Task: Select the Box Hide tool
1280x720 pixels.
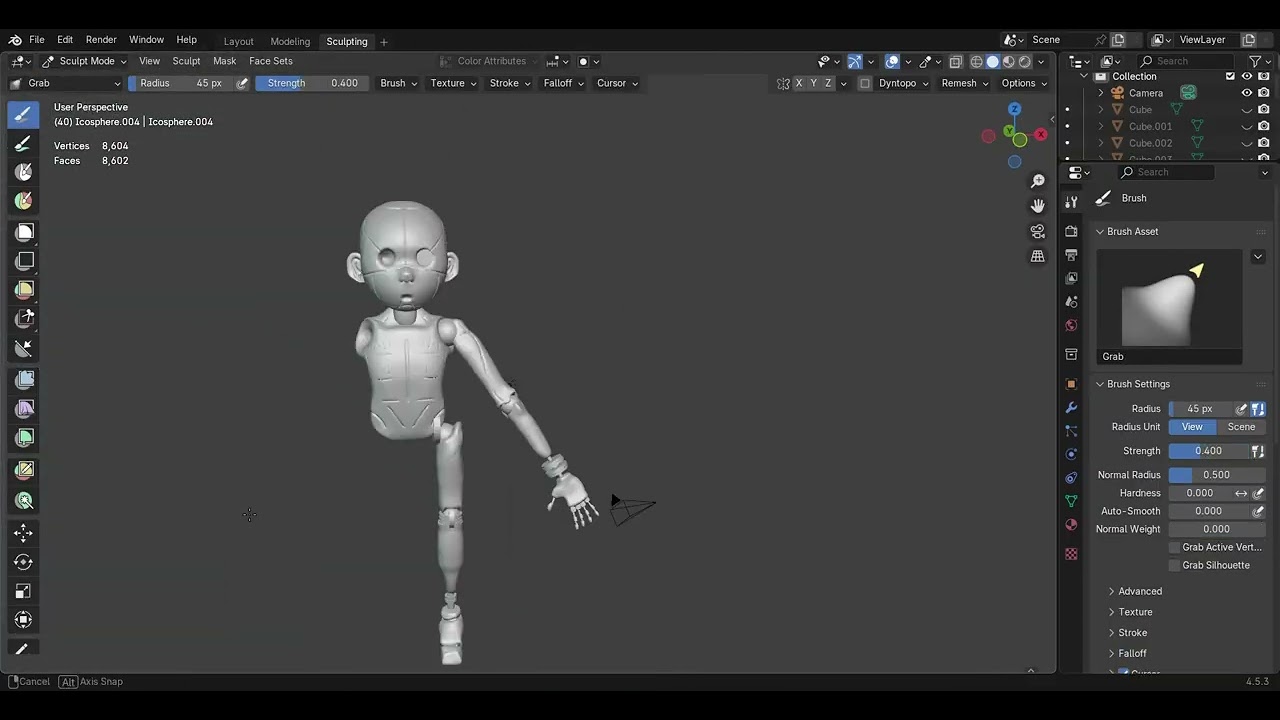Action: (x=24, y=261)
